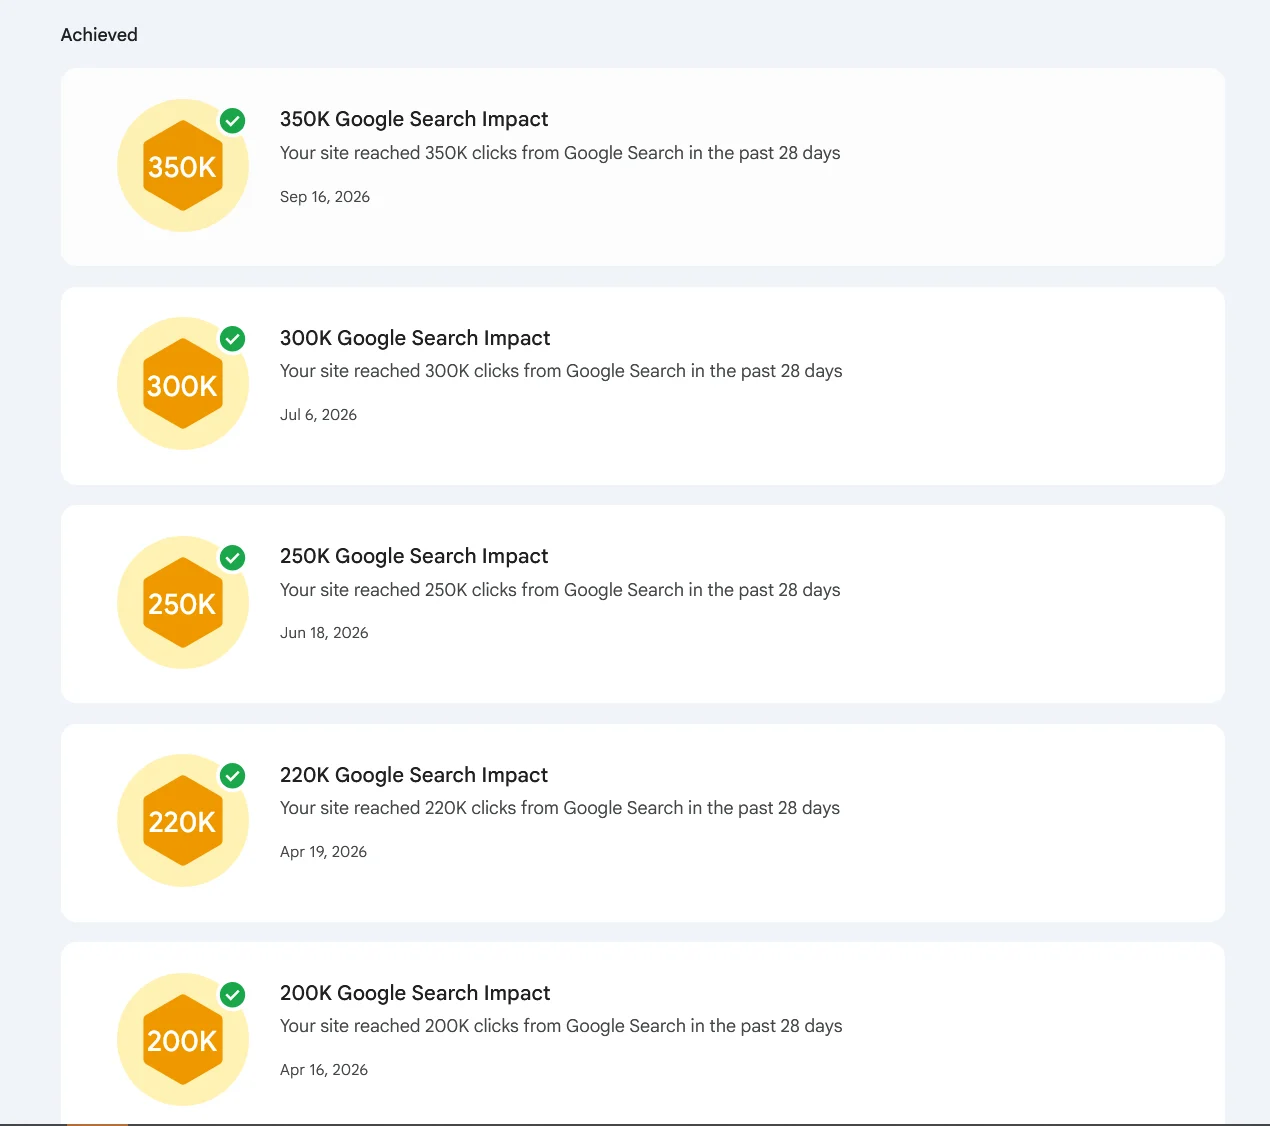Click the date 'Jun 18, 2026'
The width and height of the screenshot is (1270, 1126).
pyautogui.click(x=324, y=633)
